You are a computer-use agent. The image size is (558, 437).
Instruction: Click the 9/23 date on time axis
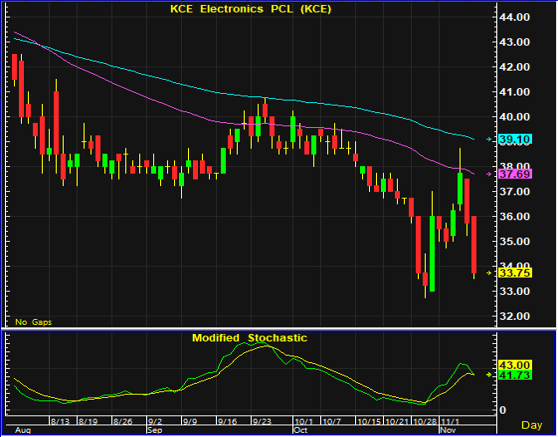262,422
